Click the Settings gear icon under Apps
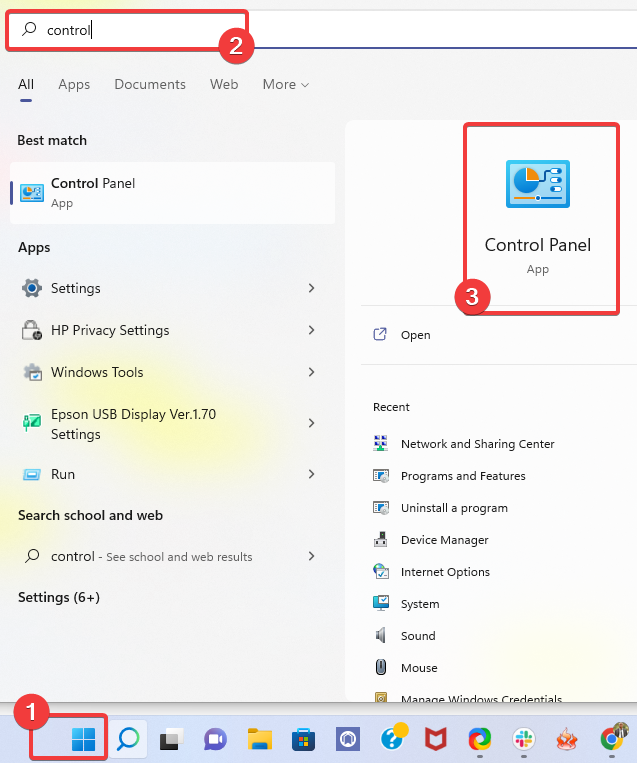The height and width of the screenshot is (763, 637). pos(32,288)
